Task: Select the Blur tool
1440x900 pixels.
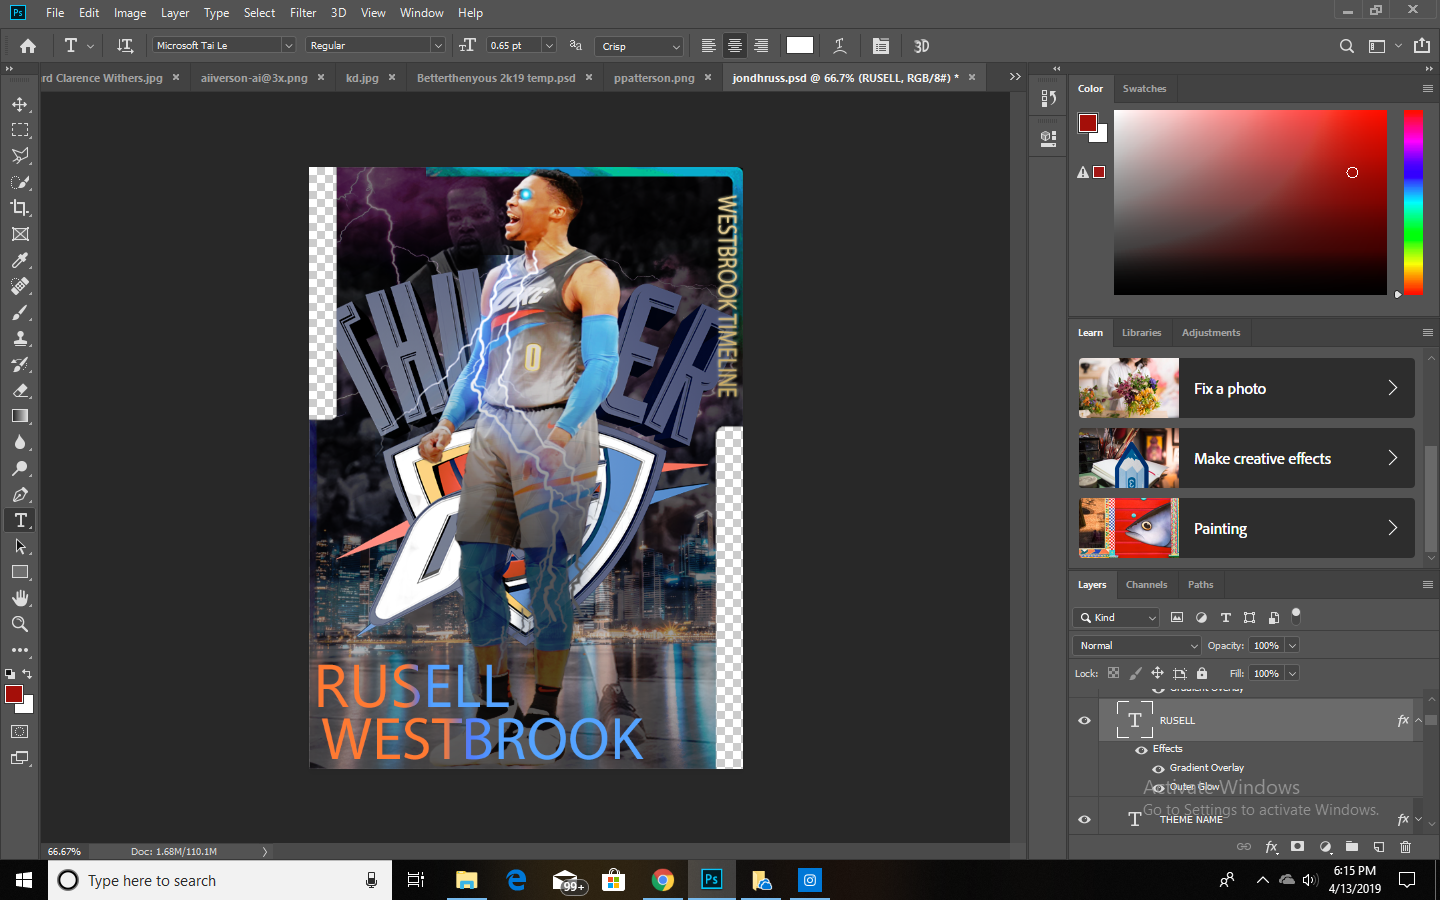Action: (x=20, y=442)
